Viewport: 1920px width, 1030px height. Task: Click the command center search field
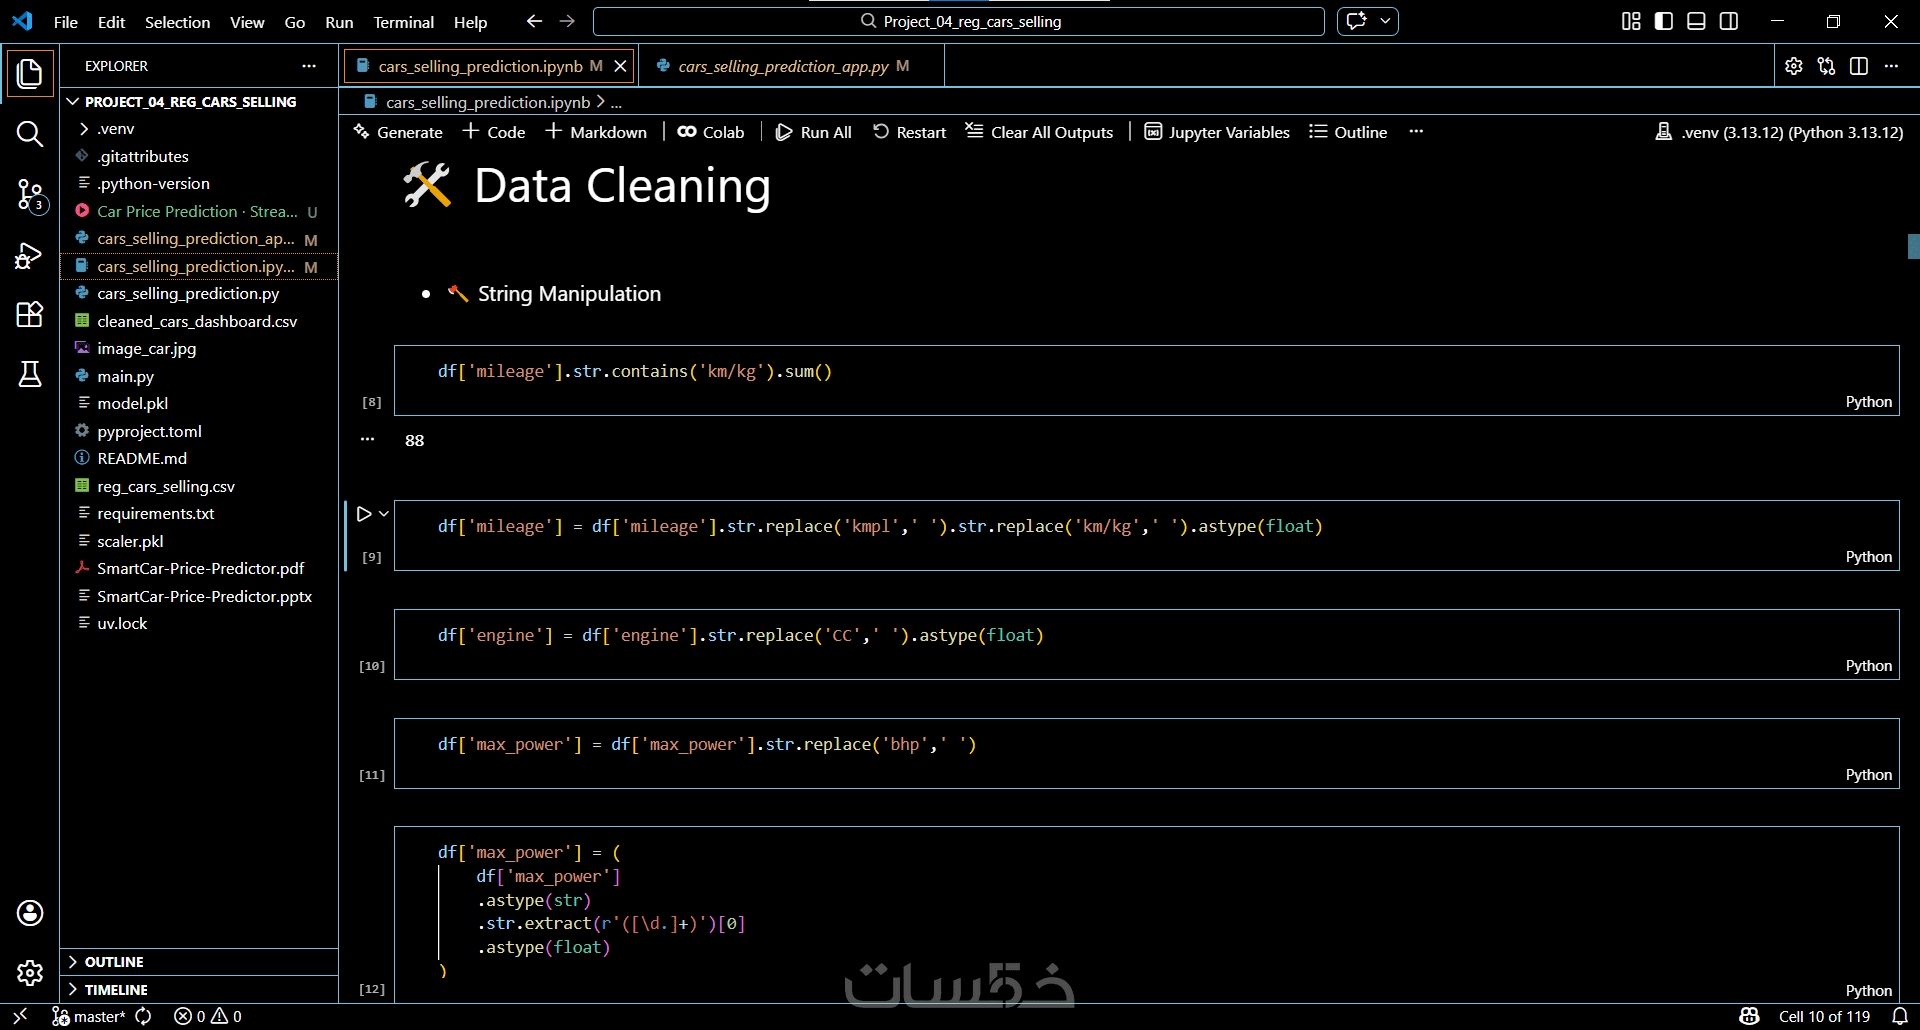point(959,22)
